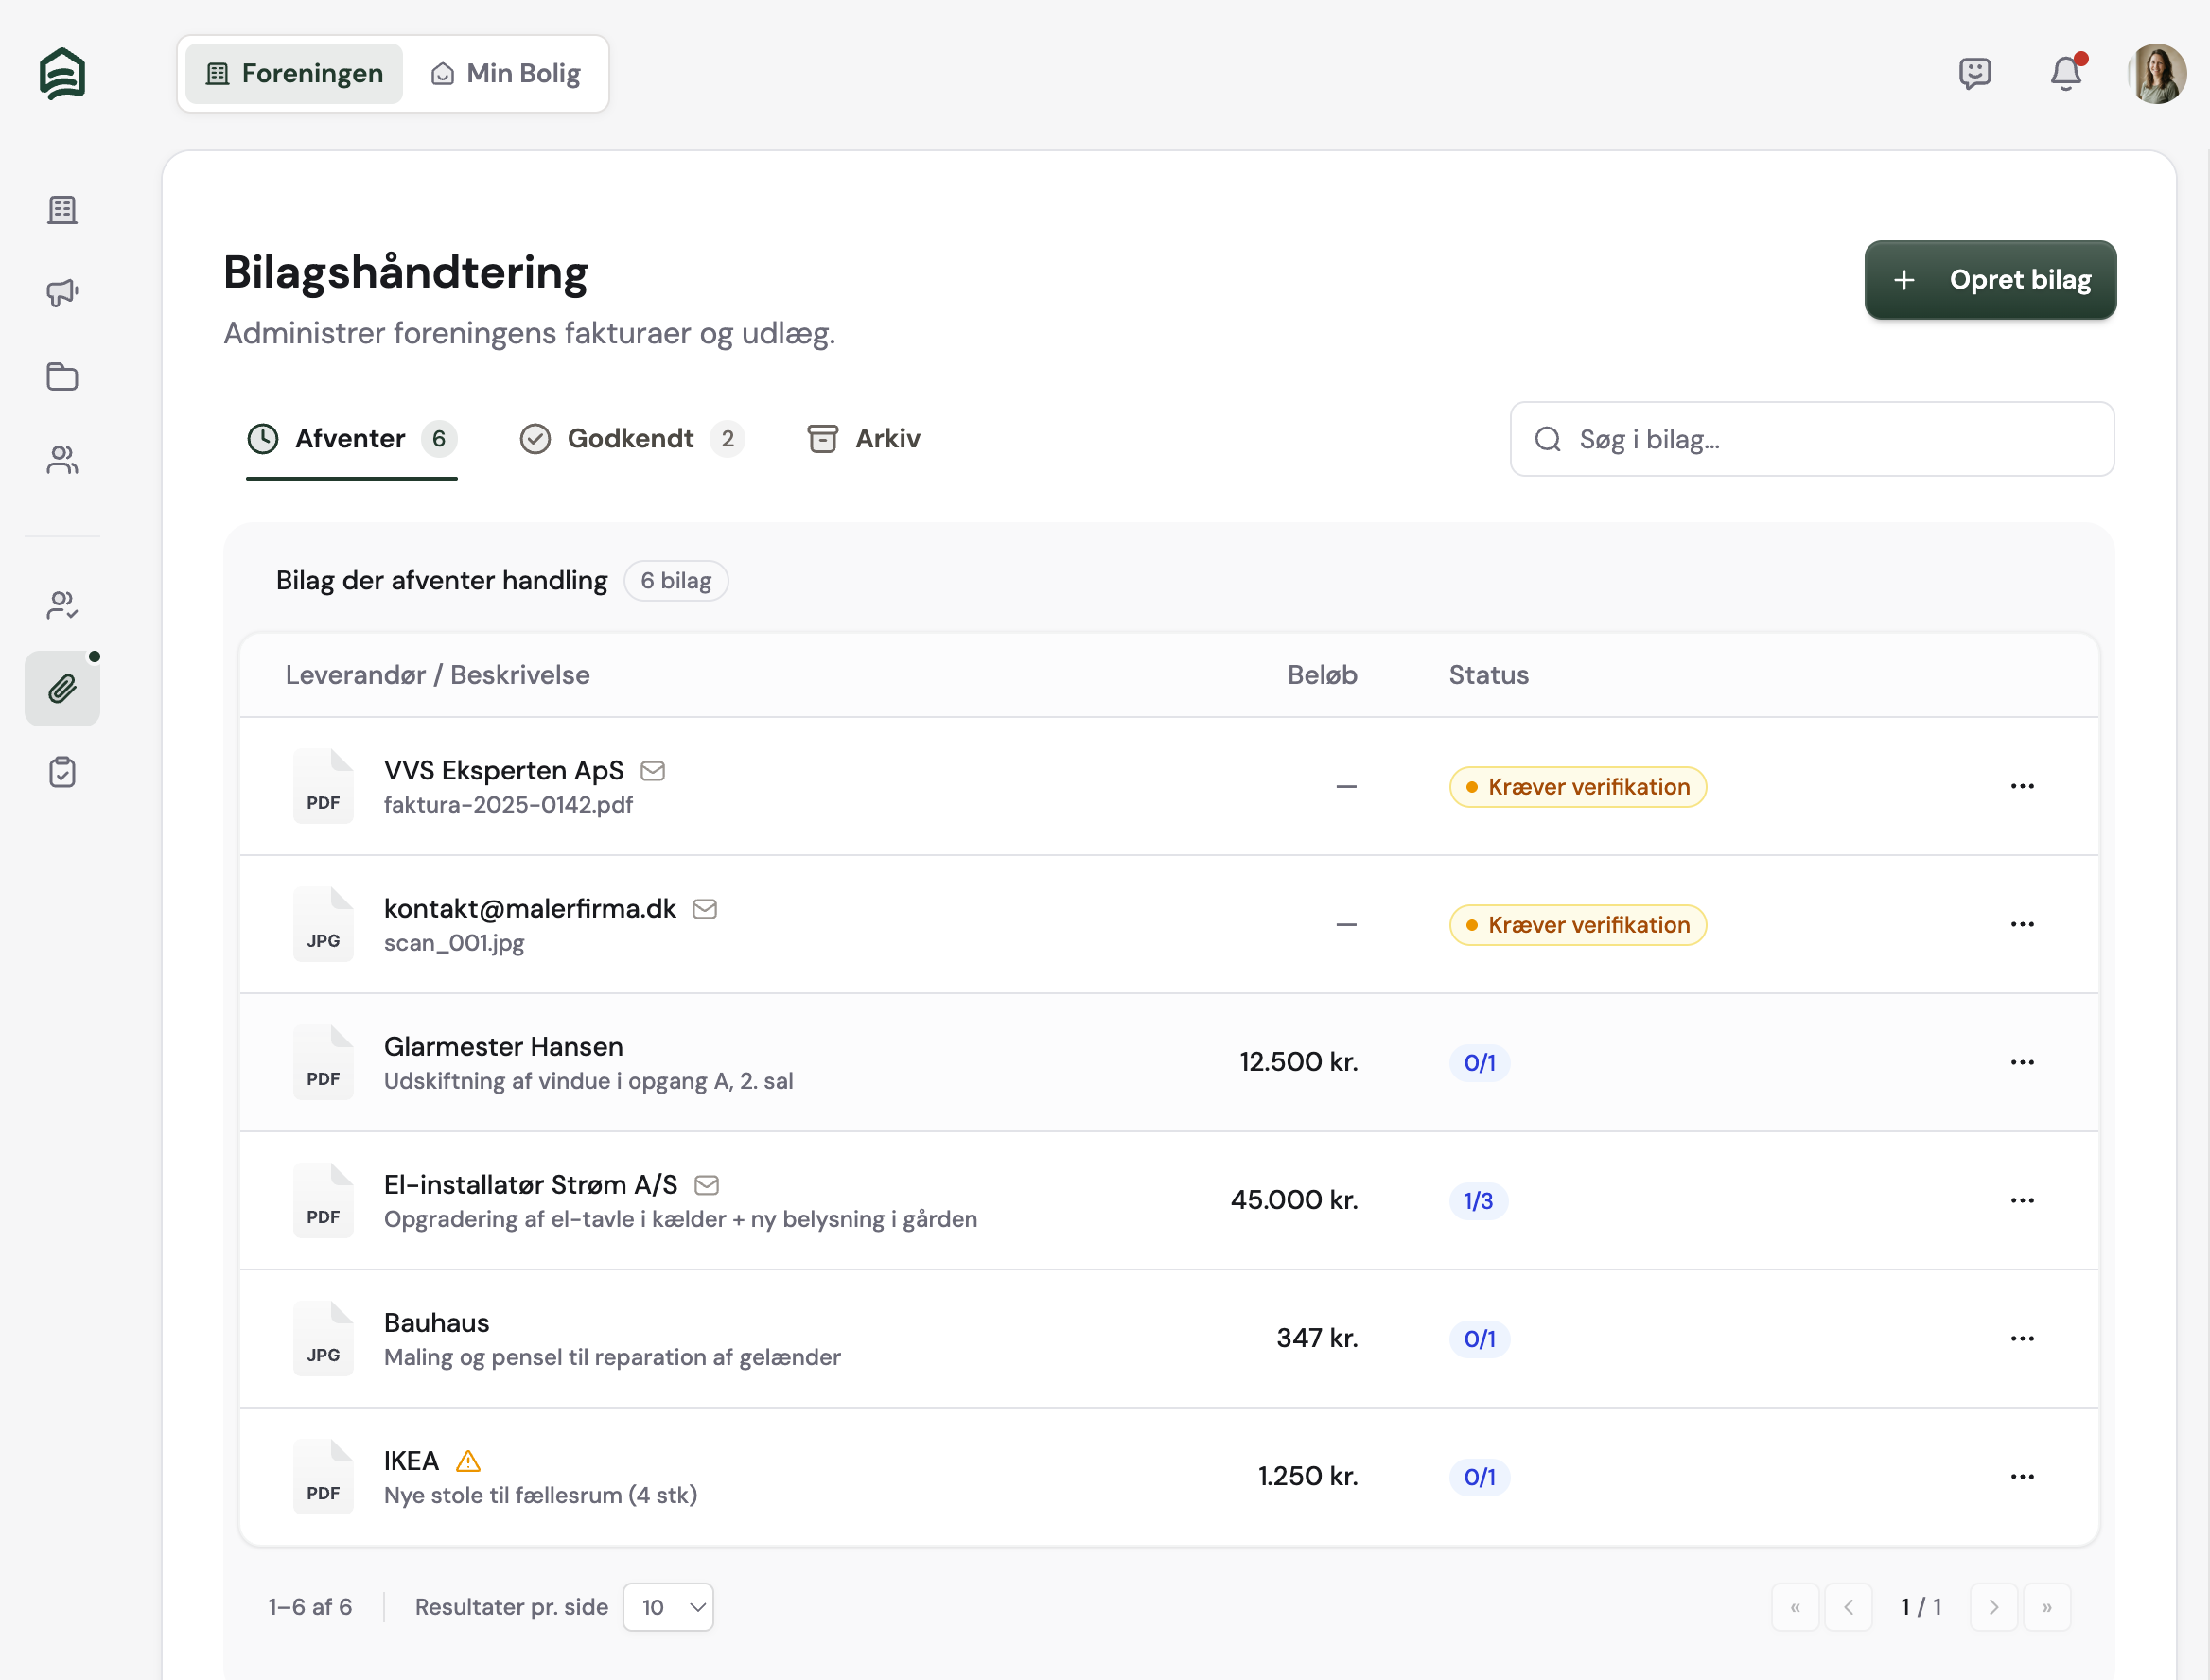Screen dimensions: 2210x1680
Task: Click the notification bell icon
Action: pyautogui.click(x=2065, y=73)
